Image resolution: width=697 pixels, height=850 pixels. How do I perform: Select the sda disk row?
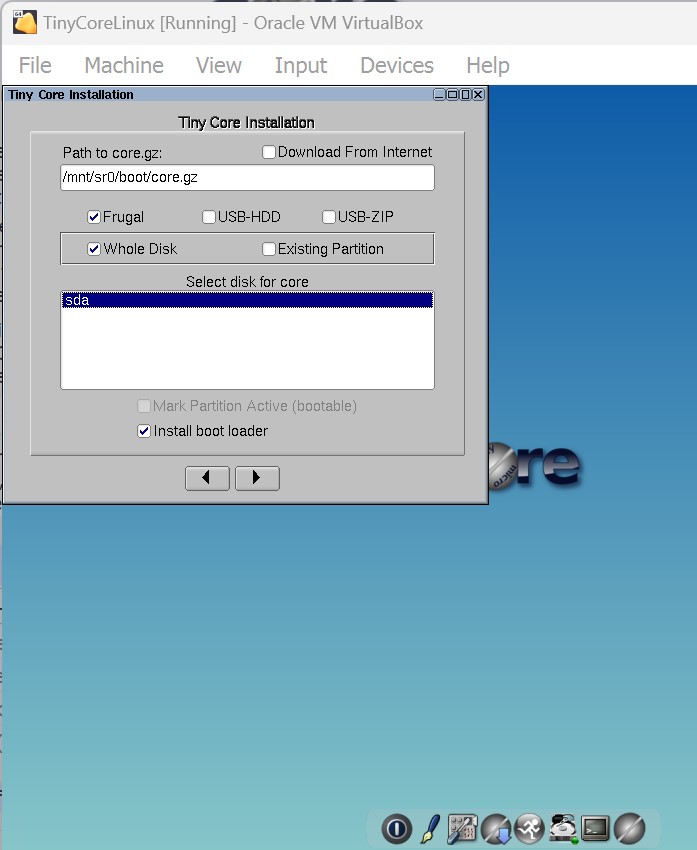[247, 300]
